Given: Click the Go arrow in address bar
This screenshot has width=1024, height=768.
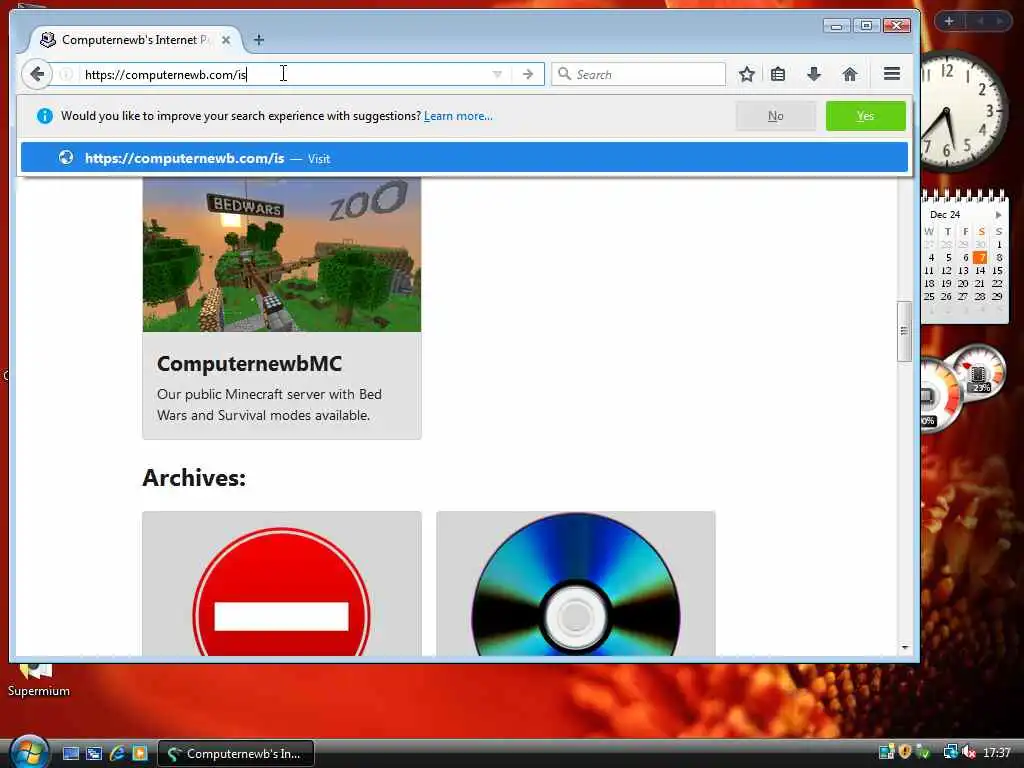Looking at the screenshot, I should tap(528, 74).
